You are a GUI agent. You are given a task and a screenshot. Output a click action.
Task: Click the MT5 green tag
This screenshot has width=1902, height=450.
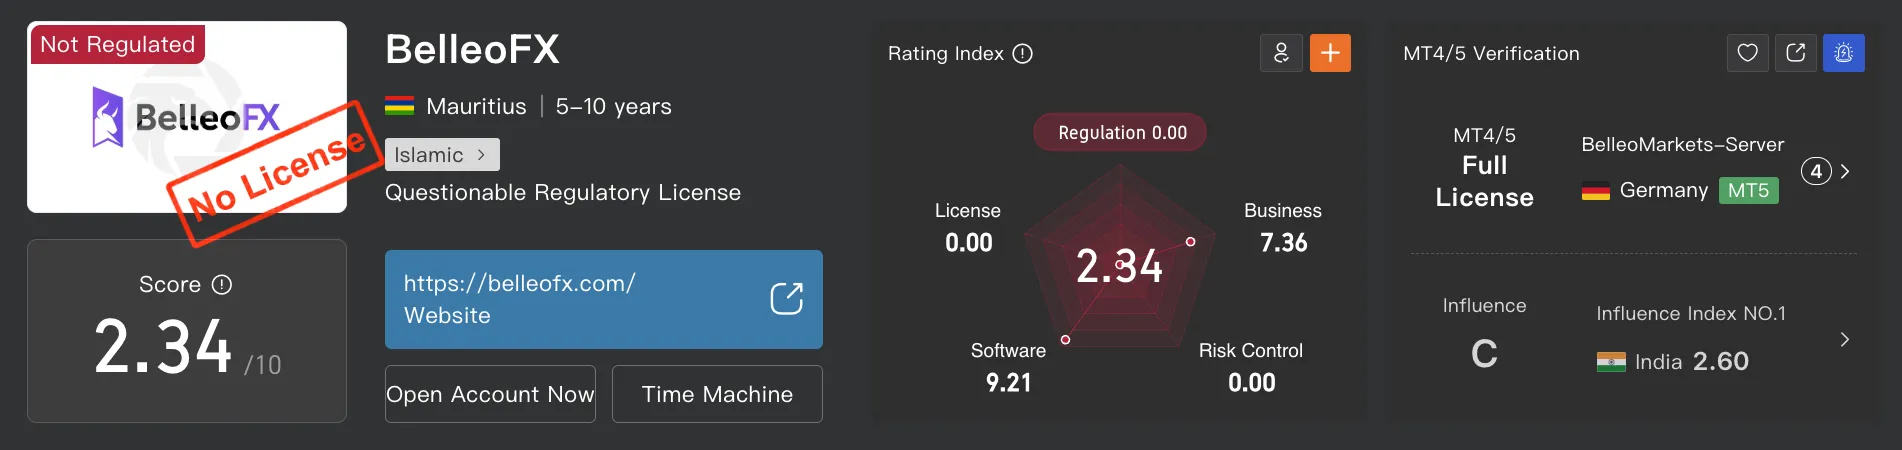[1748, 190]
